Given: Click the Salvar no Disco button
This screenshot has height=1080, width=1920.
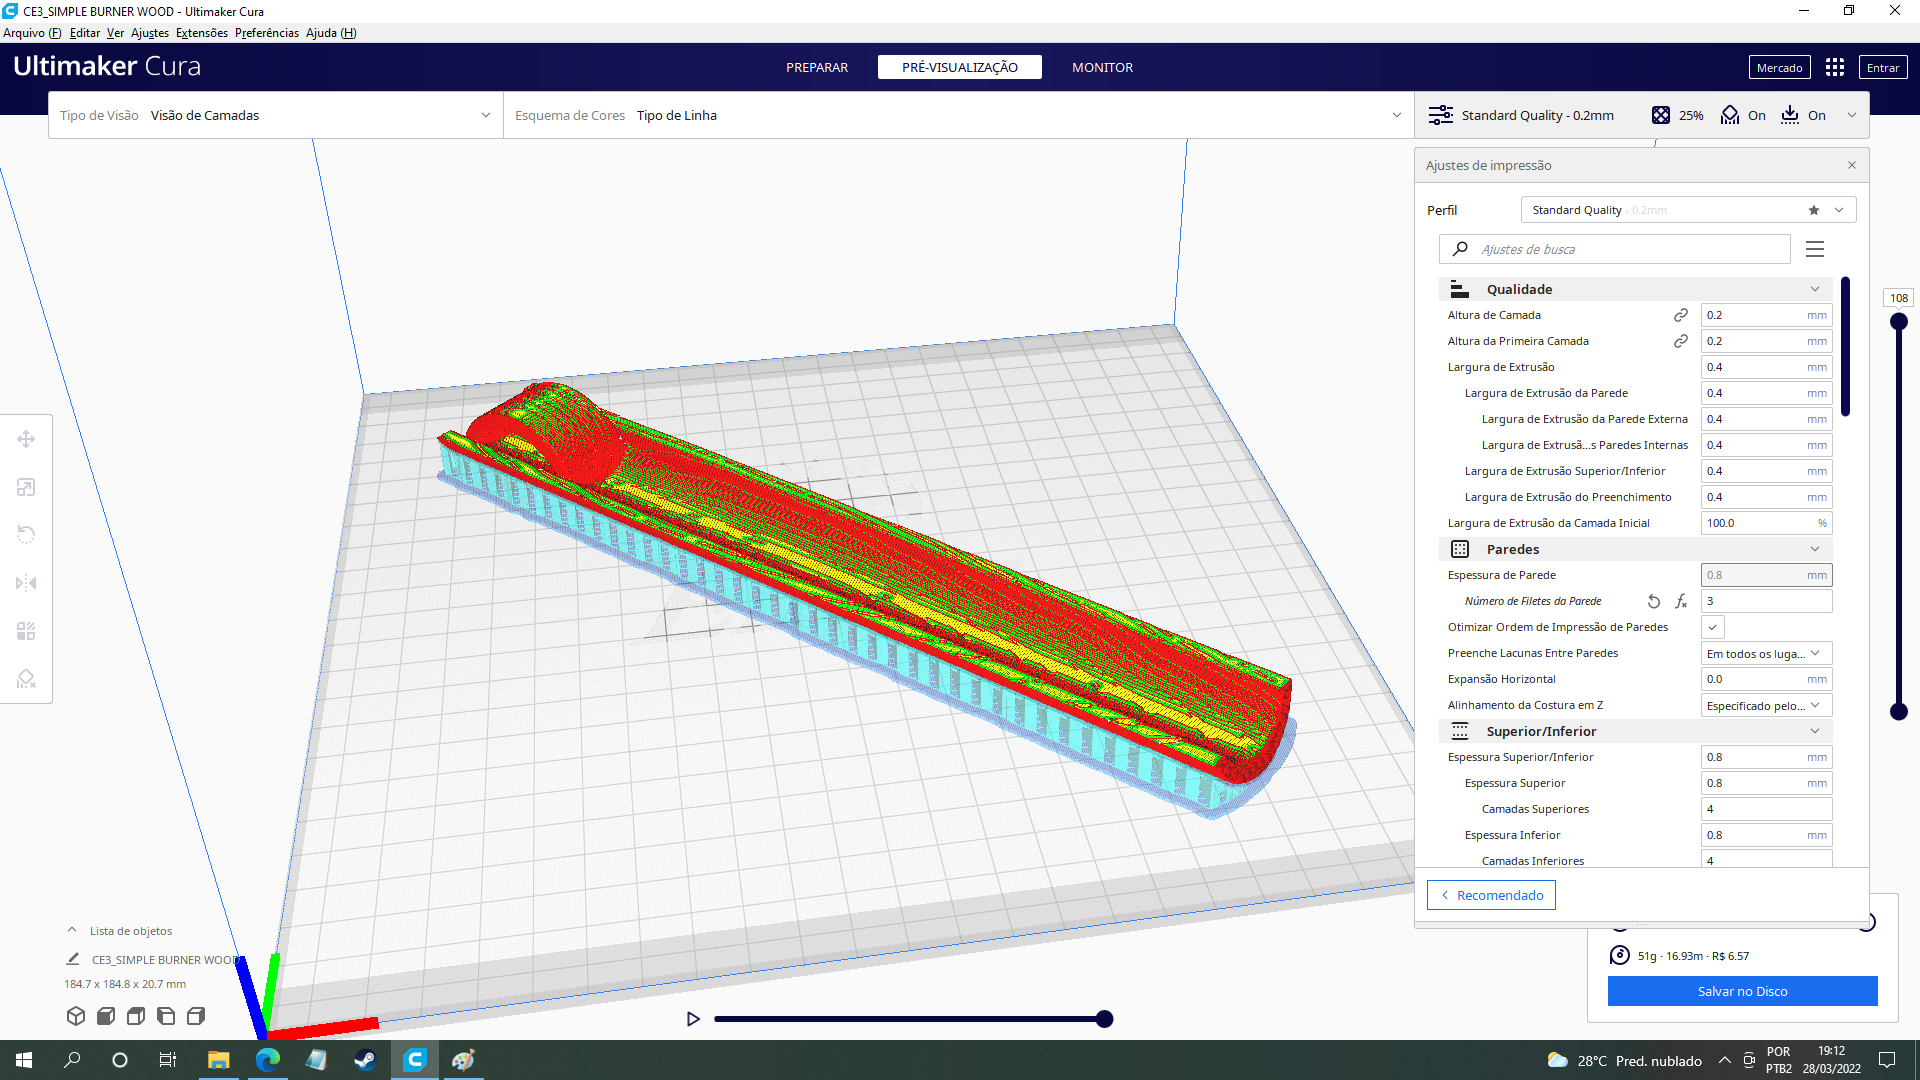Looking at the screenshot, I should click(1742, 991).
